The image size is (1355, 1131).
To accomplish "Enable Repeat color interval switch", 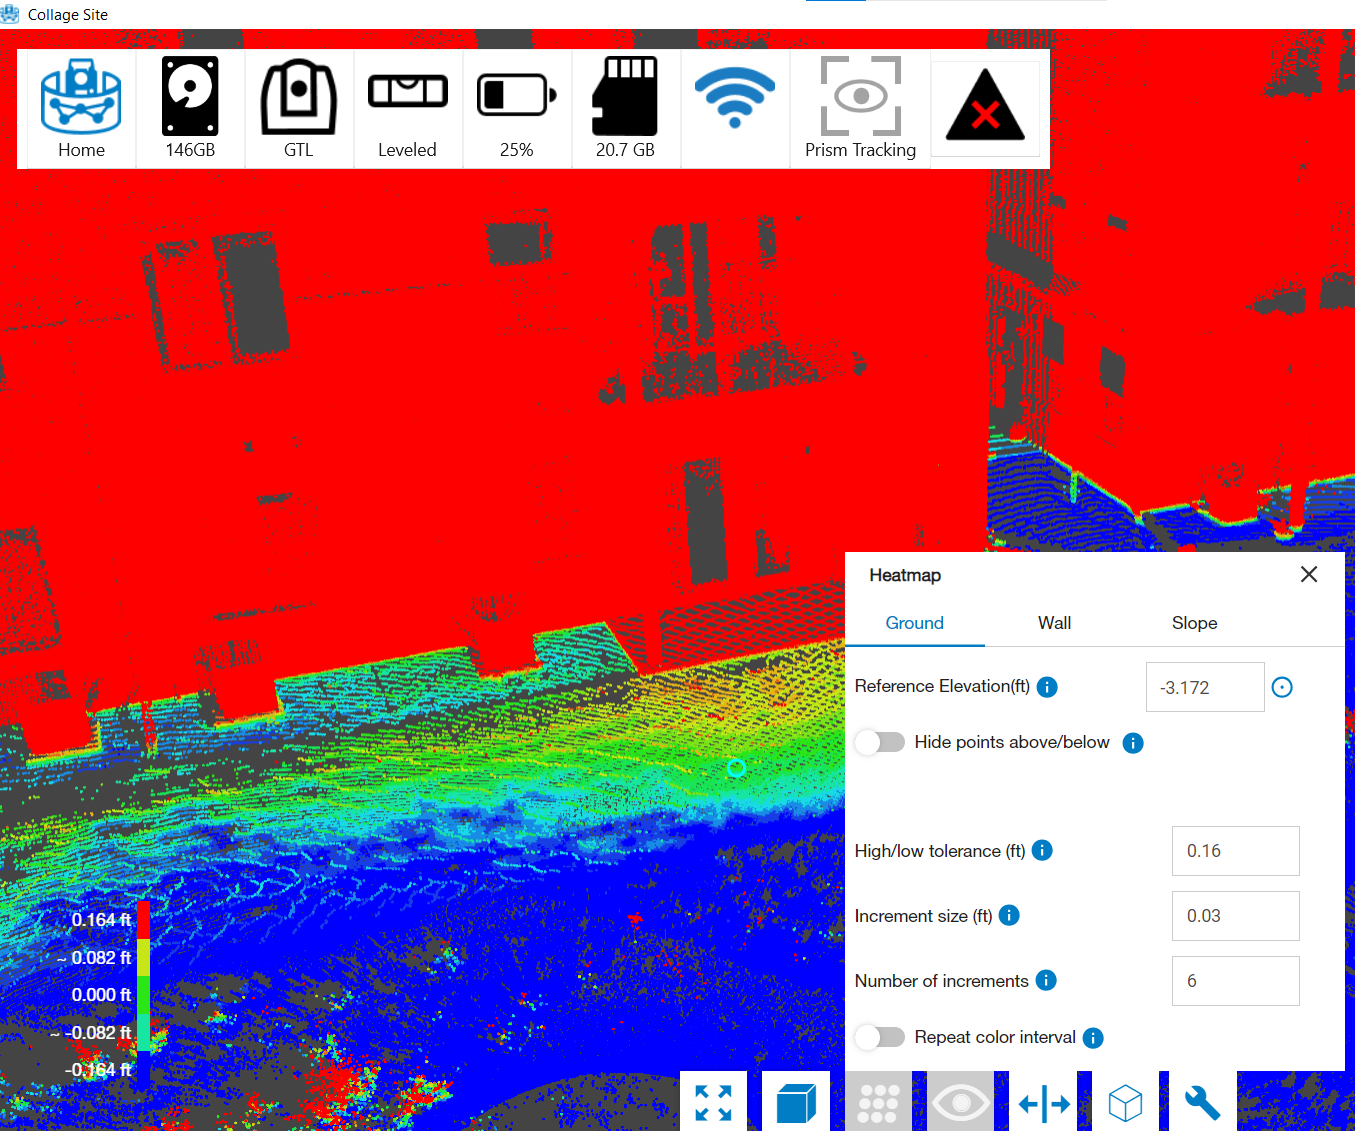I will click(880, 1037).
